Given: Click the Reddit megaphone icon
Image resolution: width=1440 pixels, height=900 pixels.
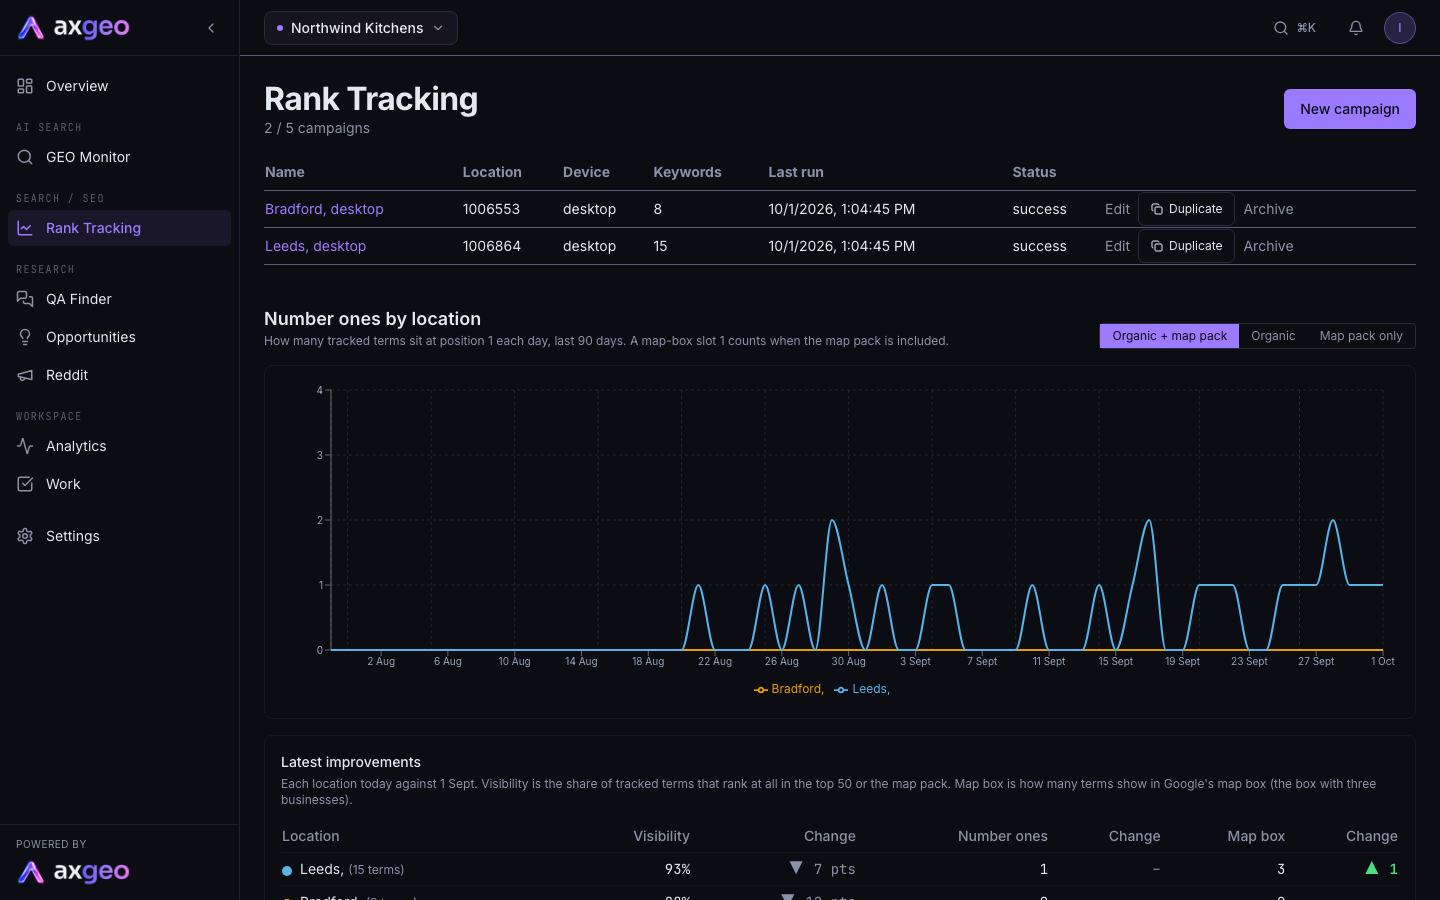Looking at the screenshot, I should (x=25, y=375).
